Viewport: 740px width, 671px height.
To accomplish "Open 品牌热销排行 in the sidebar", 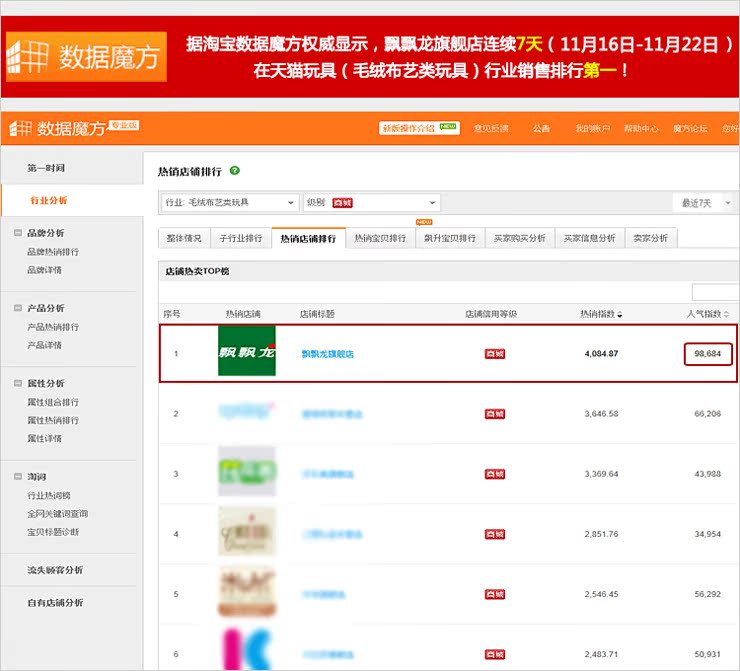I will point(53,252).
